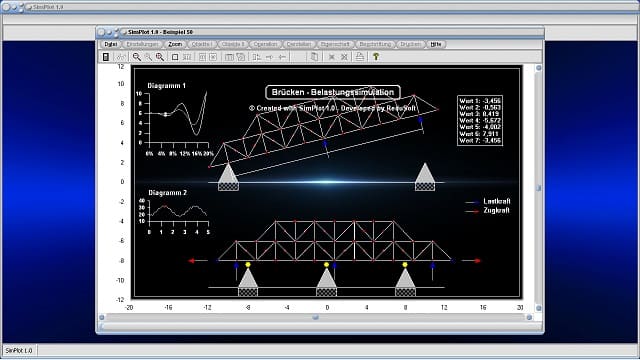Open the Operation menu
The width and height of the screenshot is (640, 360).
click(265, 44)
